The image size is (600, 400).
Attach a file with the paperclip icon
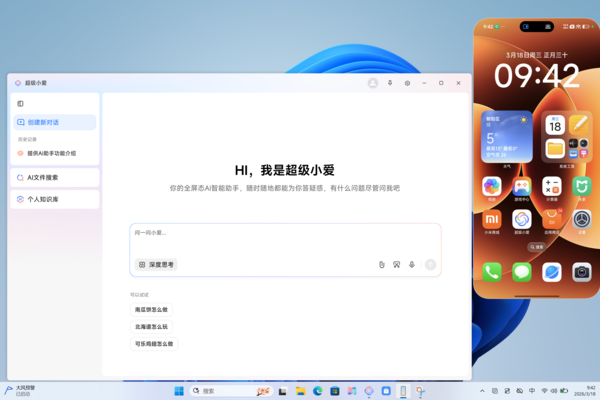382,264
